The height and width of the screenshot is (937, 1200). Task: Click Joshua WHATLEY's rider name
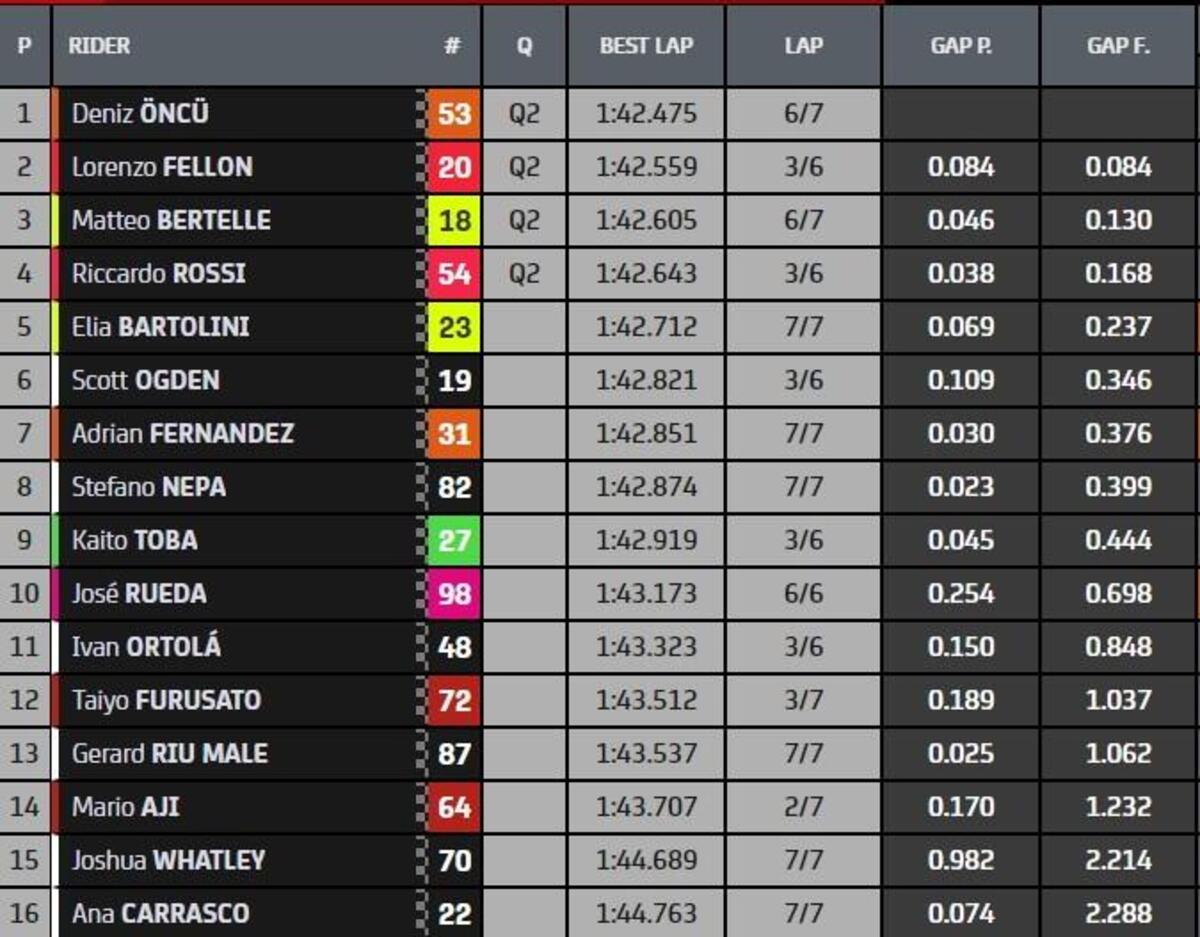[168, 860]
